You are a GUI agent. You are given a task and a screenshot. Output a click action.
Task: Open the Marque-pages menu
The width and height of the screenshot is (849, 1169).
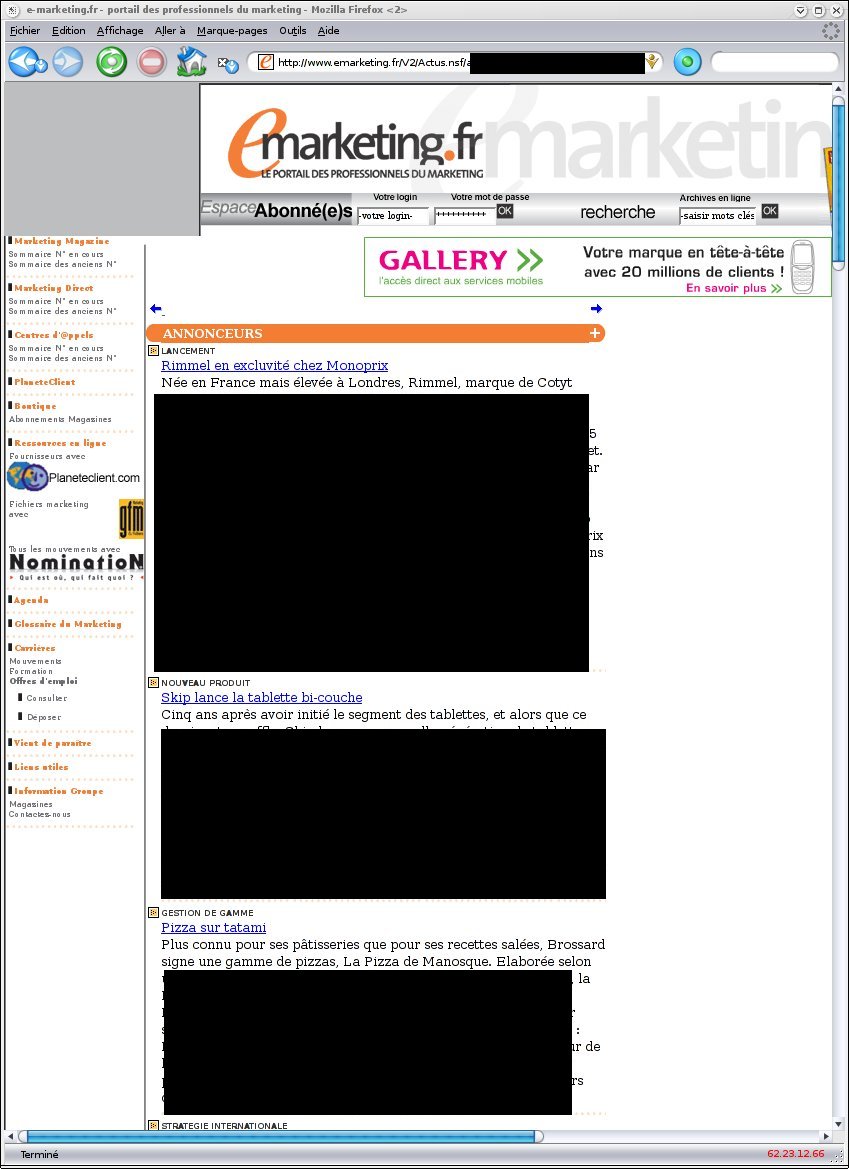tap(232, 31)
